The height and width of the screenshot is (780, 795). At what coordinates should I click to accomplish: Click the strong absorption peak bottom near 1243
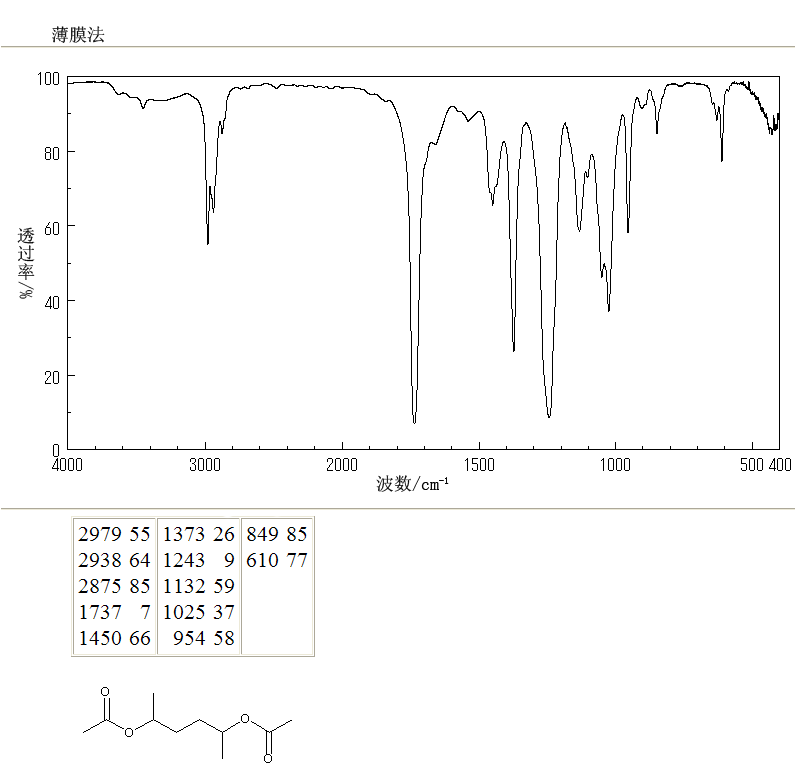coord(549,415)
